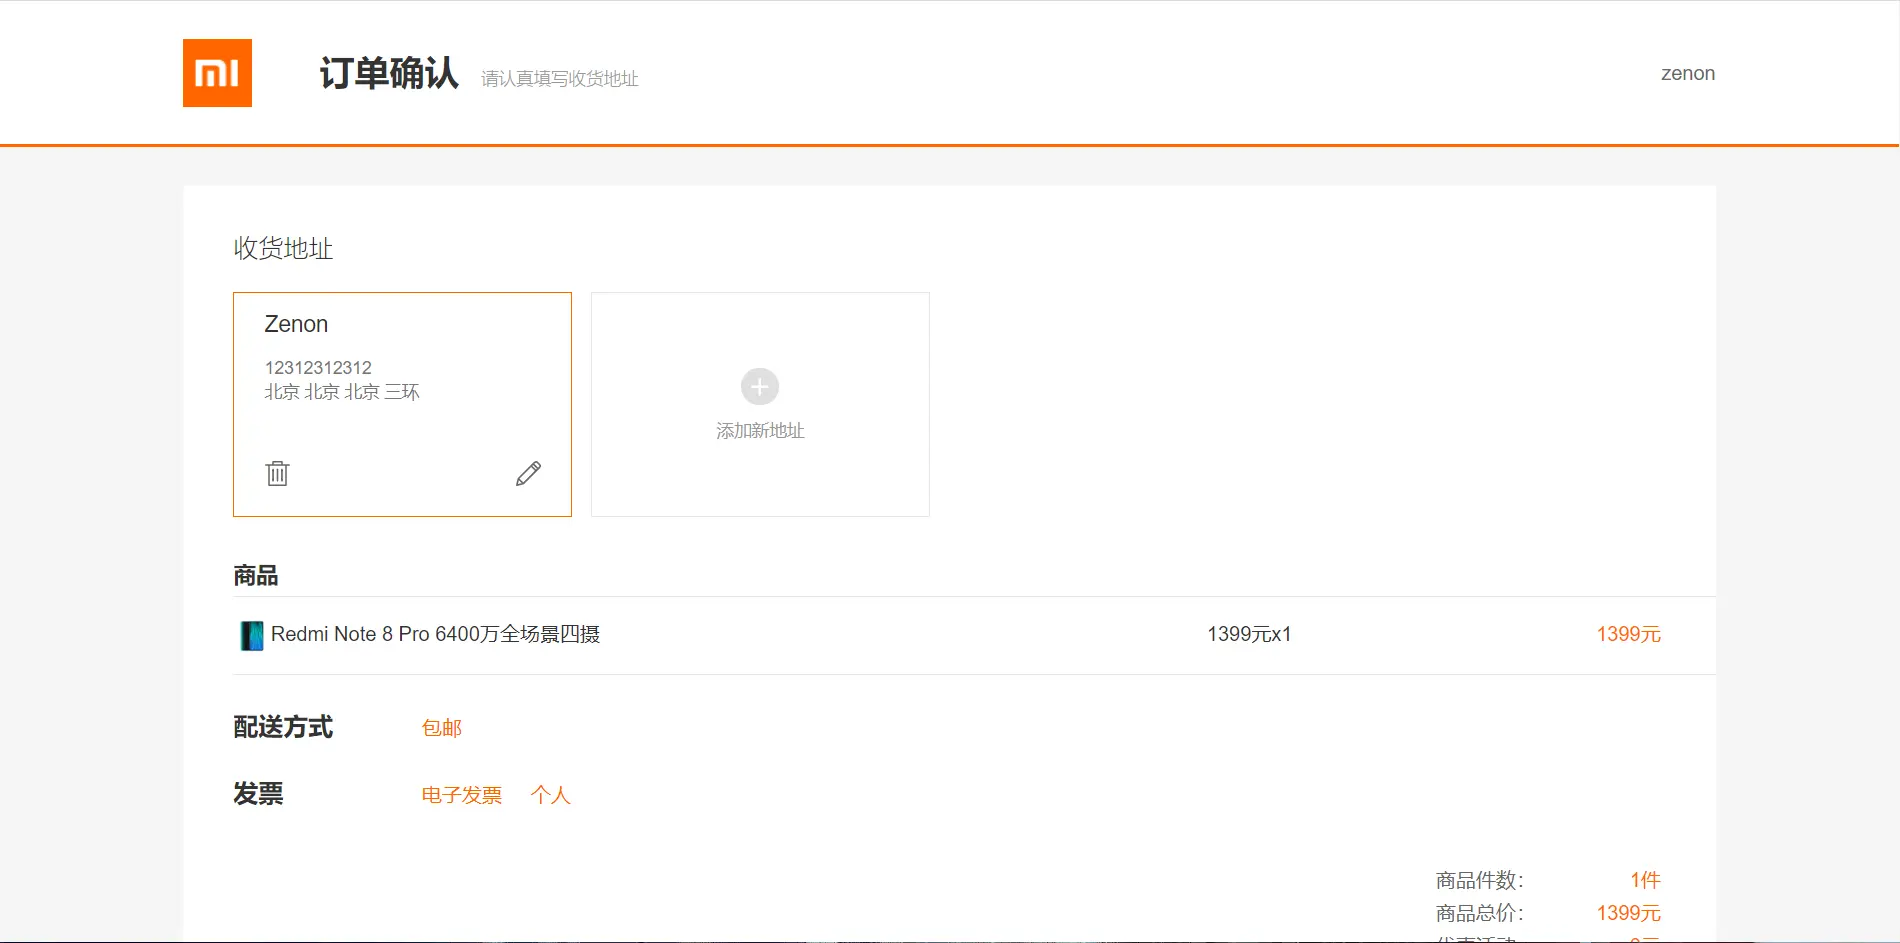The width and height of the screenshot is (1900, 943).
Task: Click the 1399元x1 unit price text
Action: coord(1249,634)
